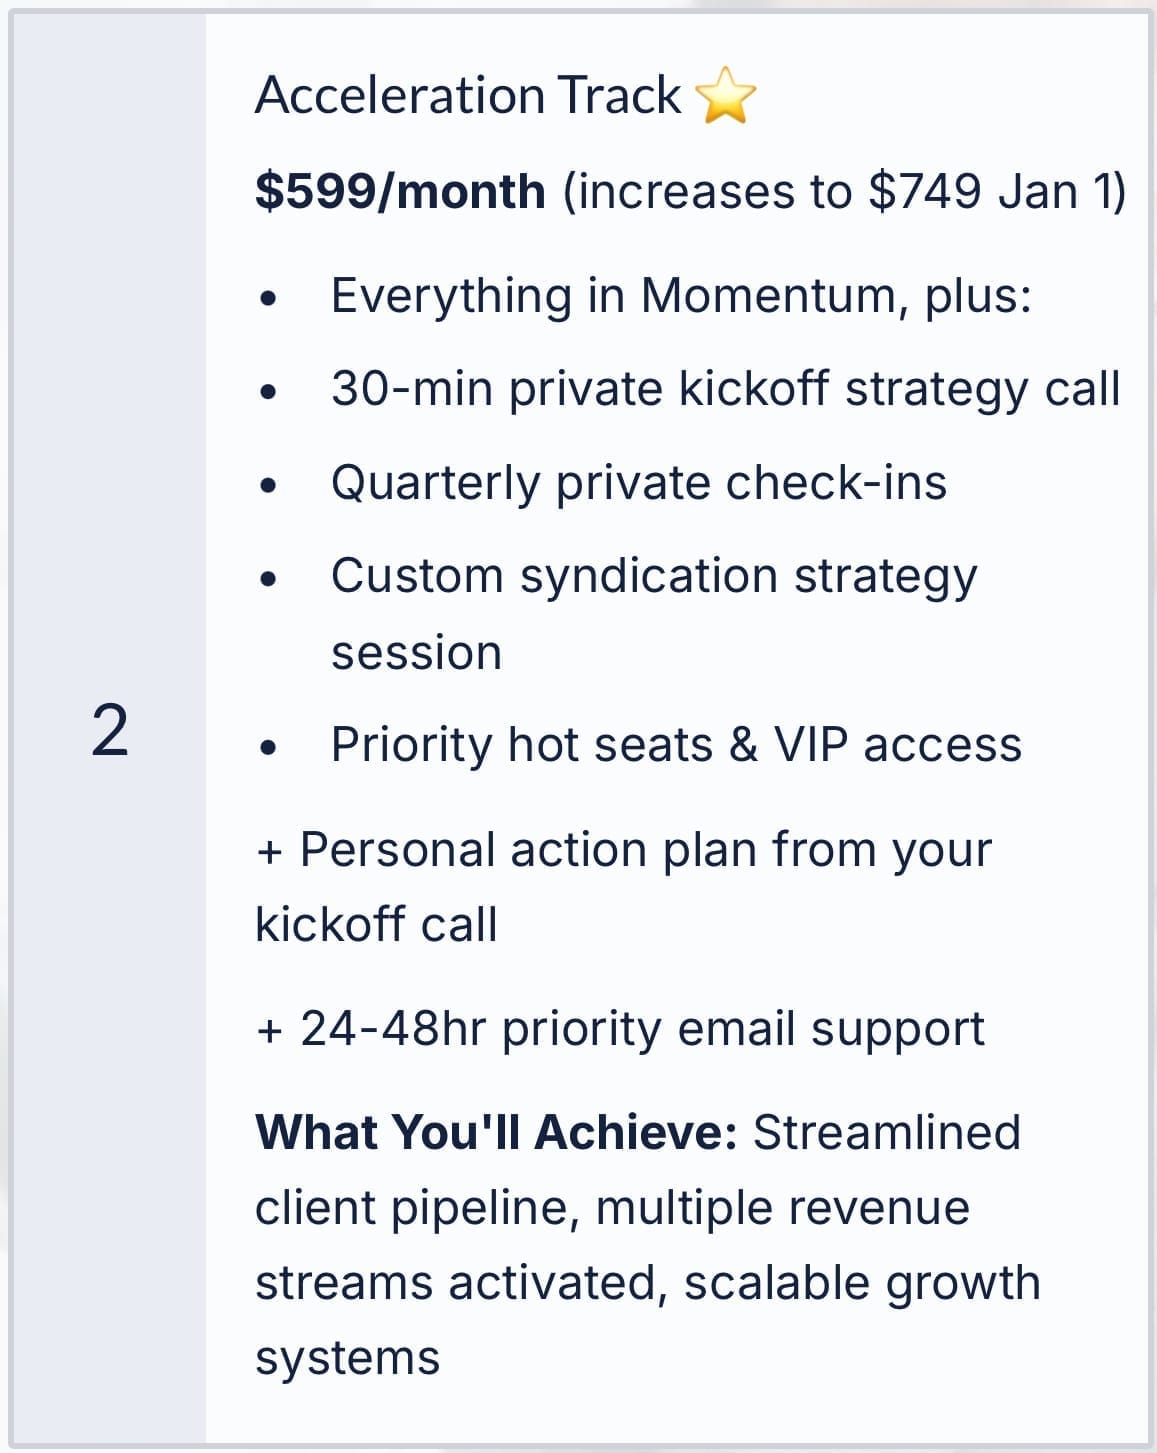Click the "scalable growth" text in the achievements
Screen dimensions: 1157x1453
[x=861, y=1283]
